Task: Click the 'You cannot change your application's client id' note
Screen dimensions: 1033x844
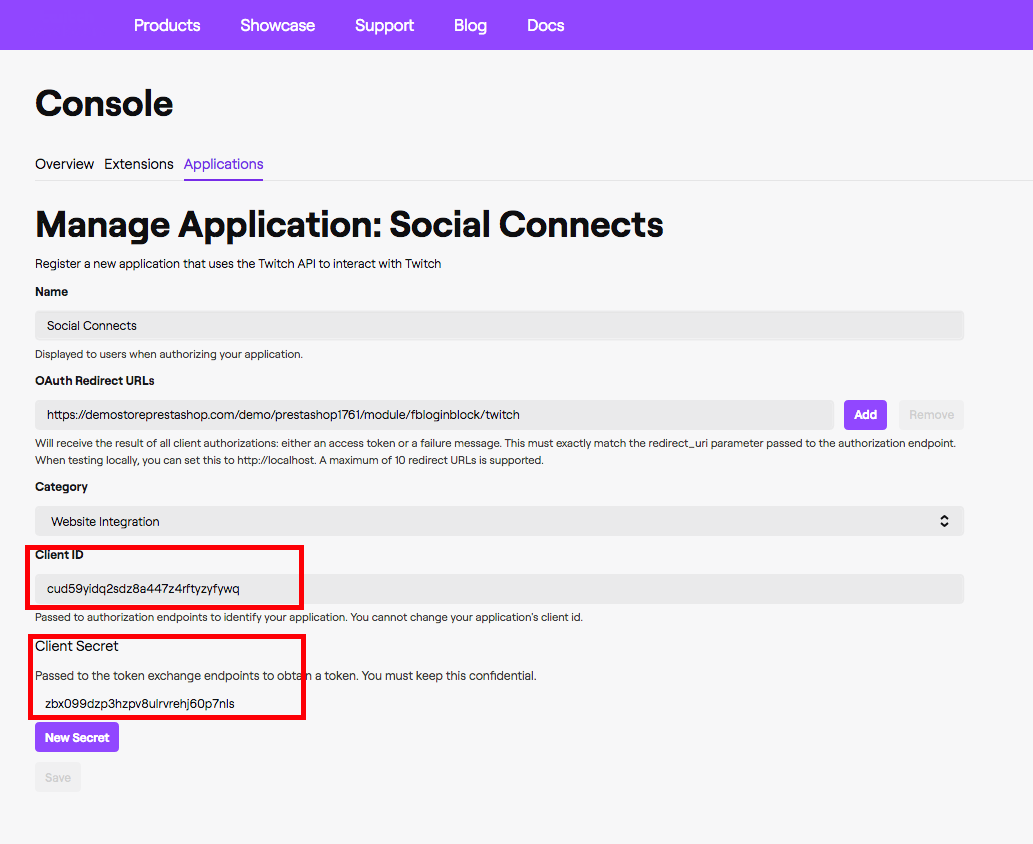Action: 466,617
